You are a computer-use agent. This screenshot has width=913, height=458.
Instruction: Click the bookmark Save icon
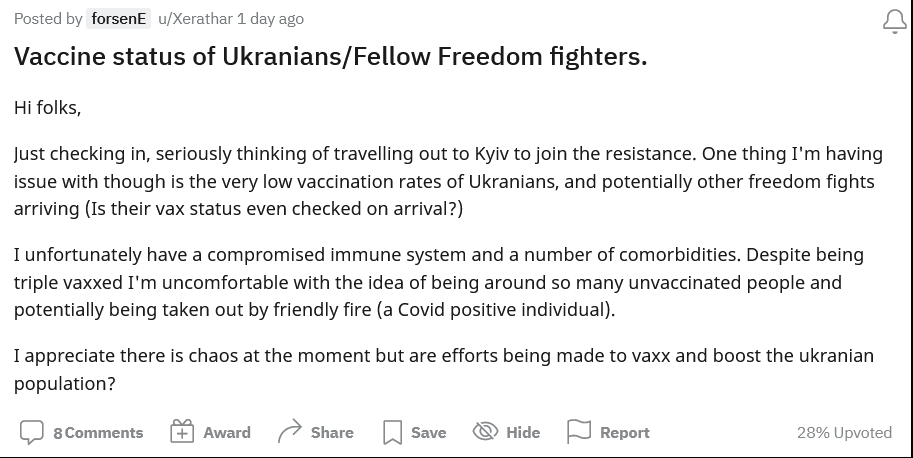[x=392, y=433]
